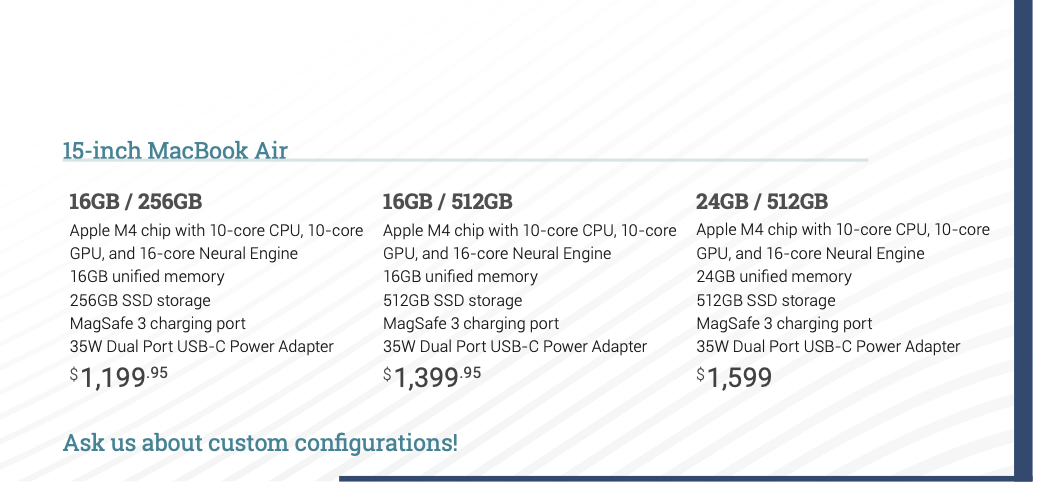Click the 256GB SSD storage line

coord(140,300)
